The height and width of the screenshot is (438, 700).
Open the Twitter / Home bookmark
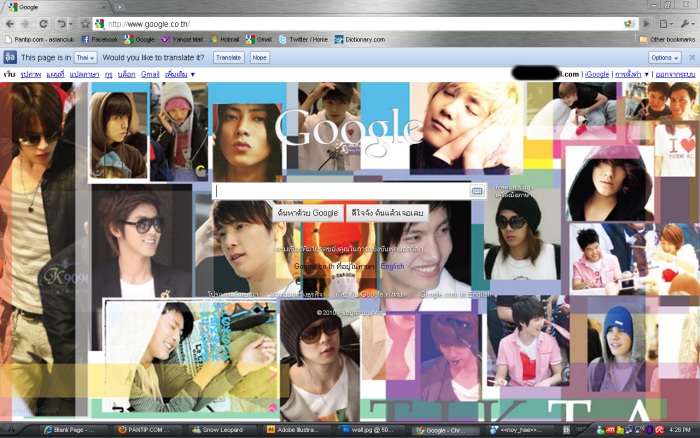coord(303,39)
